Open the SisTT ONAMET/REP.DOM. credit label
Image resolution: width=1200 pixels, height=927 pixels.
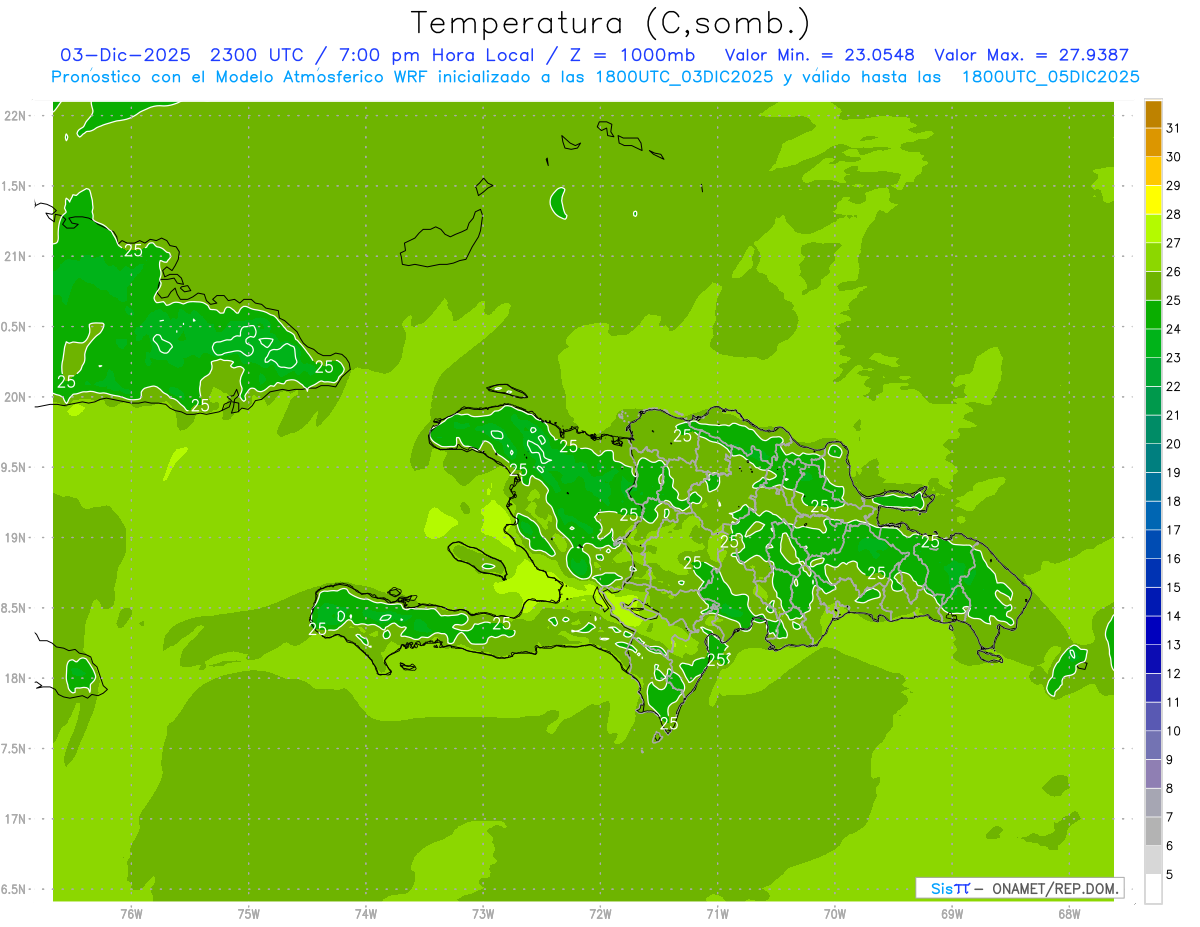pyautogui.click(x=1018, y=888)
